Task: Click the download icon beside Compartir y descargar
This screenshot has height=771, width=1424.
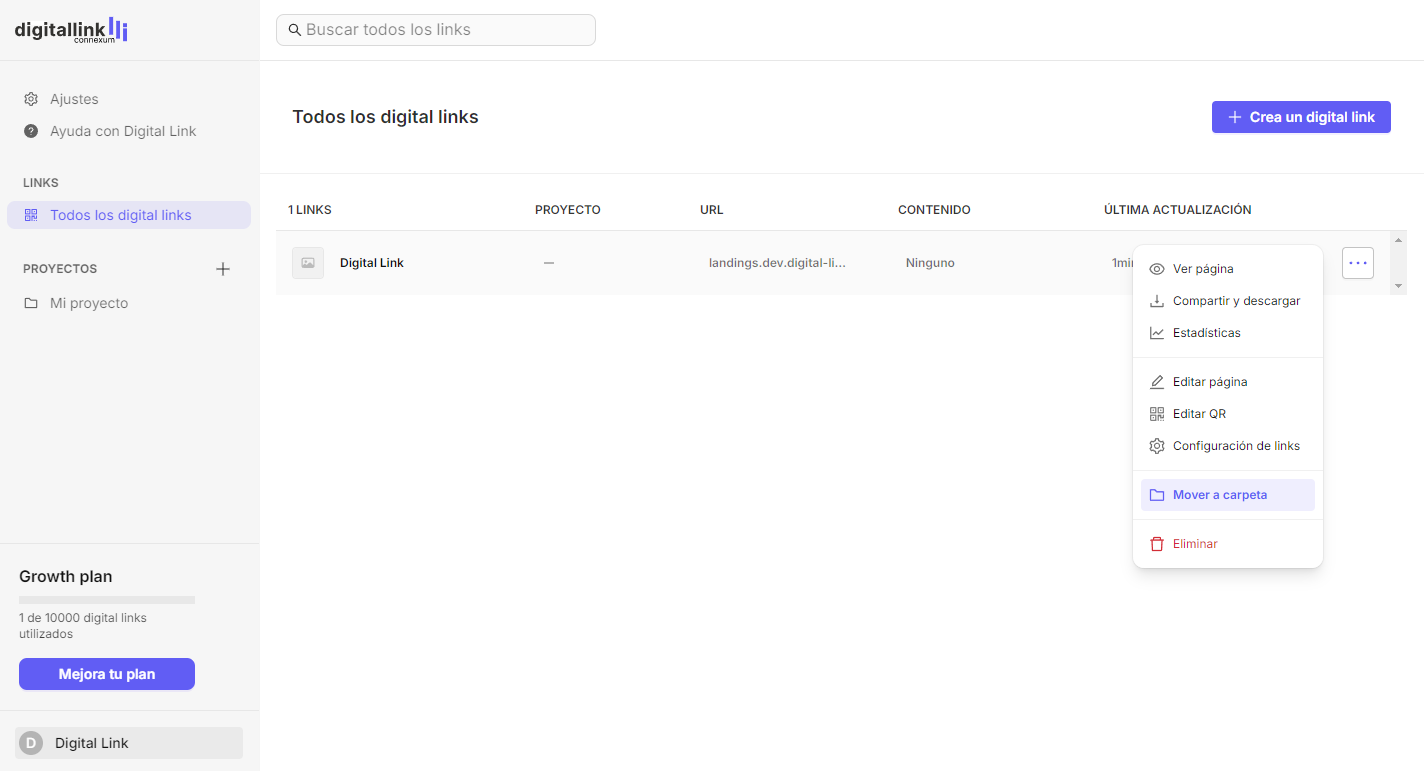Action: [1157, 301]
